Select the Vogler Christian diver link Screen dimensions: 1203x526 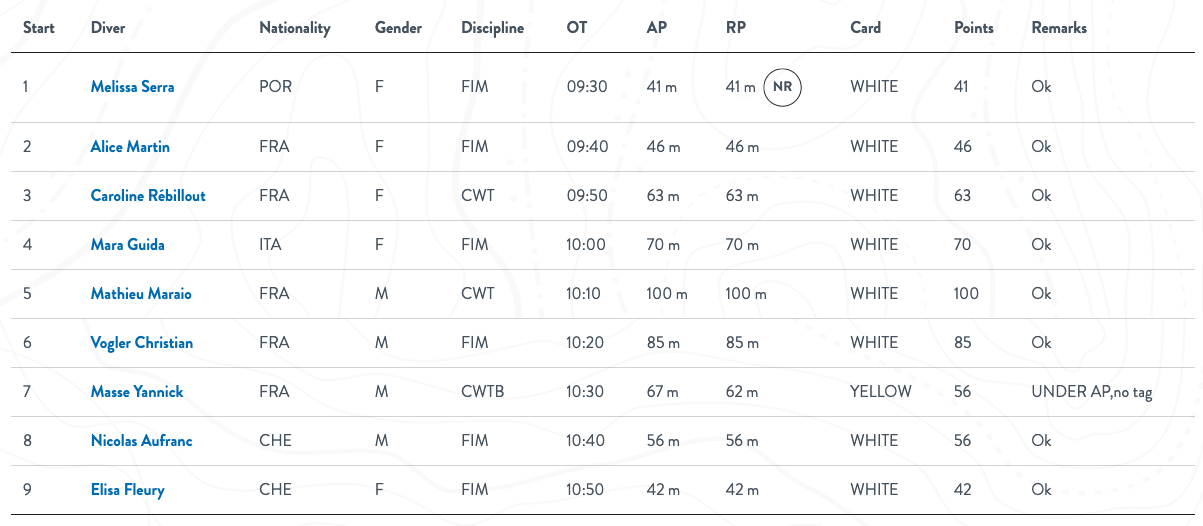[142, 343]
